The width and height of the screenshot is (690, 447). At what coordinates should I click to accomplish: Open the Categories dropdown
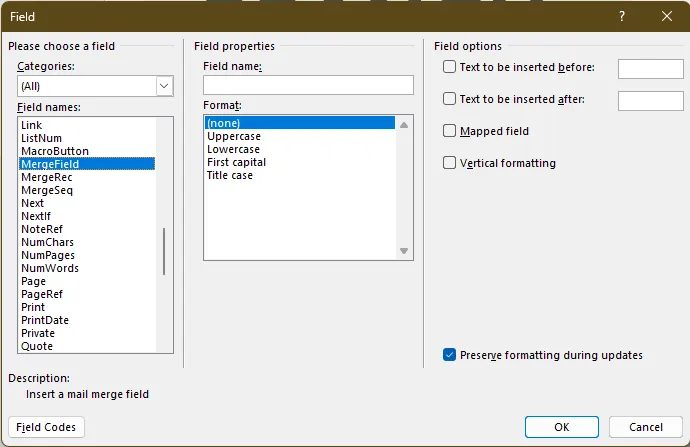pos(165,86)
